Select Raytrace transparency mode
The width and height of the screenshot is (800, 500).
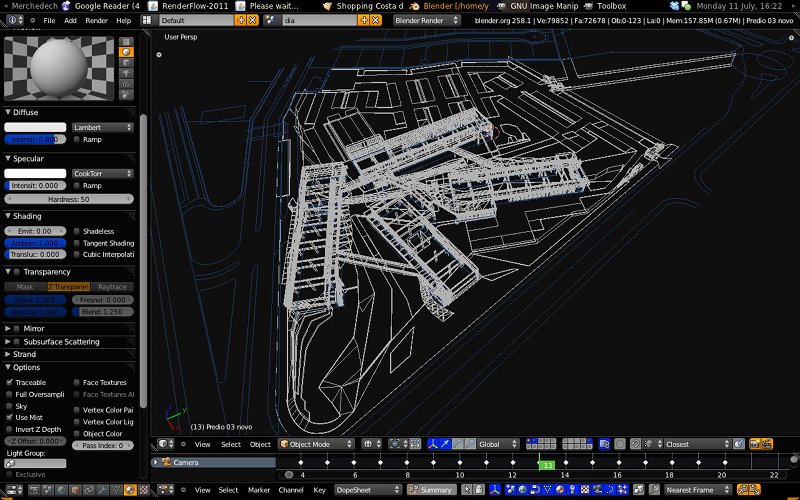pyautogui.click(x=112, y=287)
